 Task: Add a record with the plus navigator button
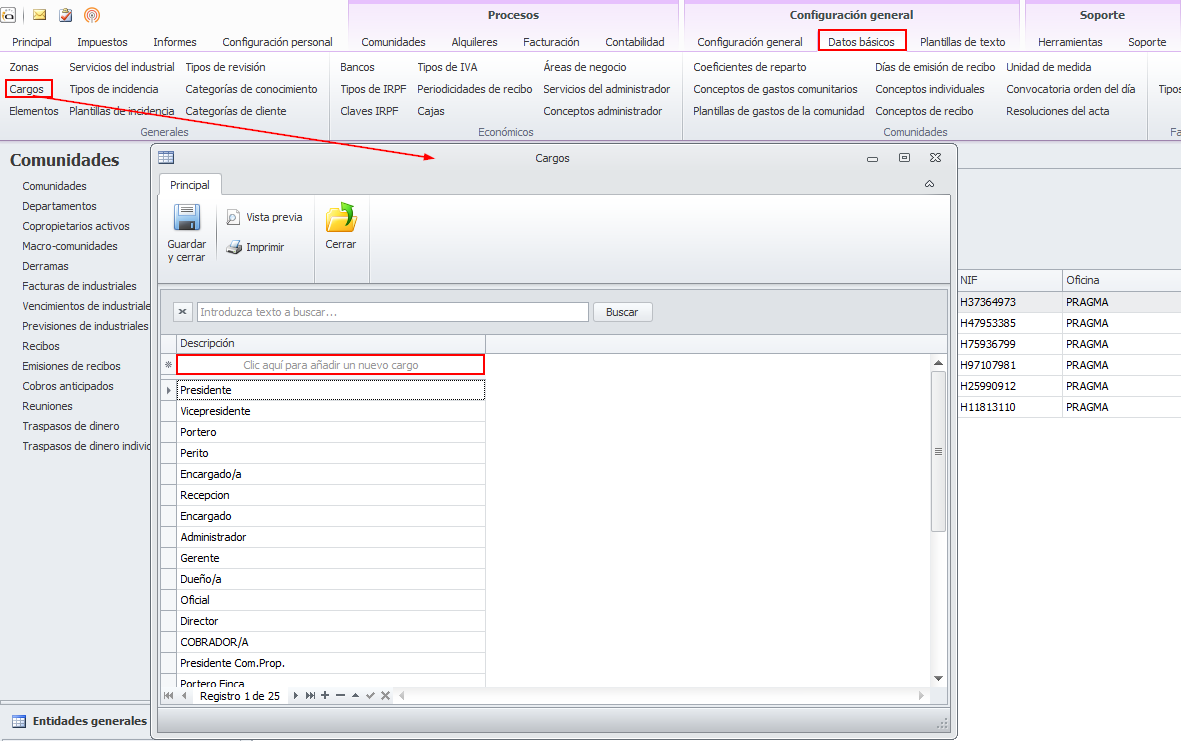[x=325, y=696]
